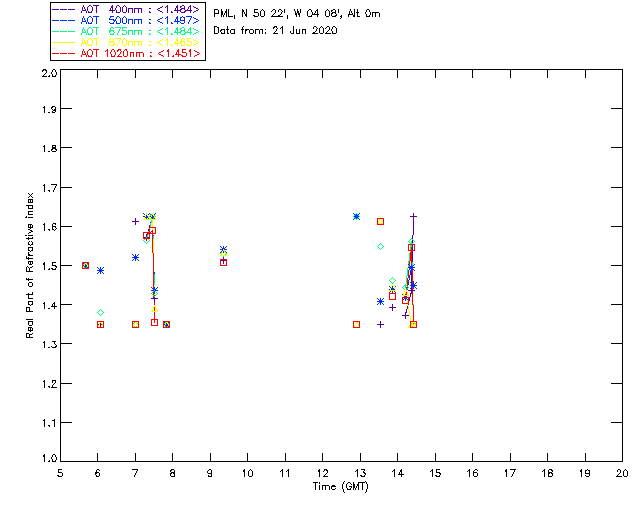Click the red square near time 7.8 at 1.35

(167, 325)
